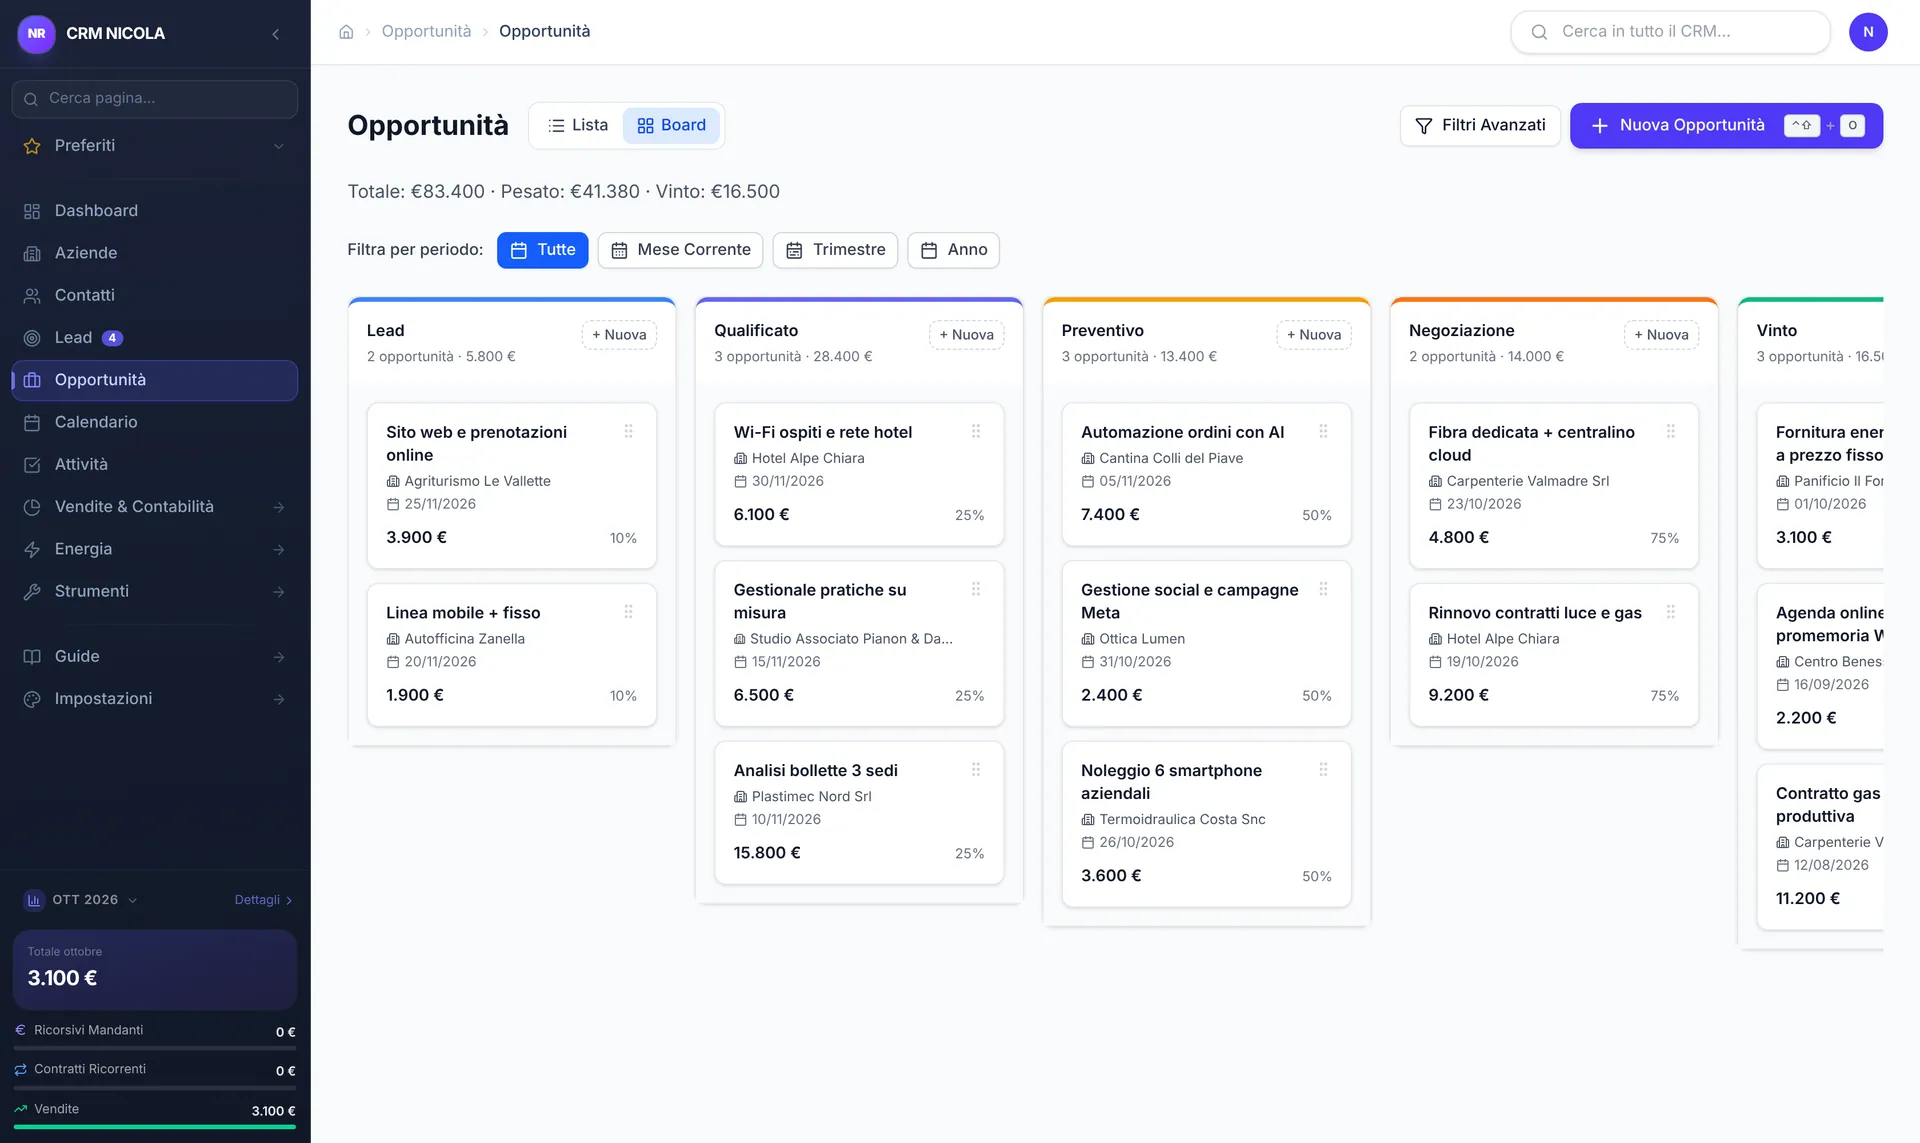Viewport: 1920px width, 1143px height.
Task: Click drag handle on Analisi bollette 3 sedi card
Action: [x=976, y=769]
